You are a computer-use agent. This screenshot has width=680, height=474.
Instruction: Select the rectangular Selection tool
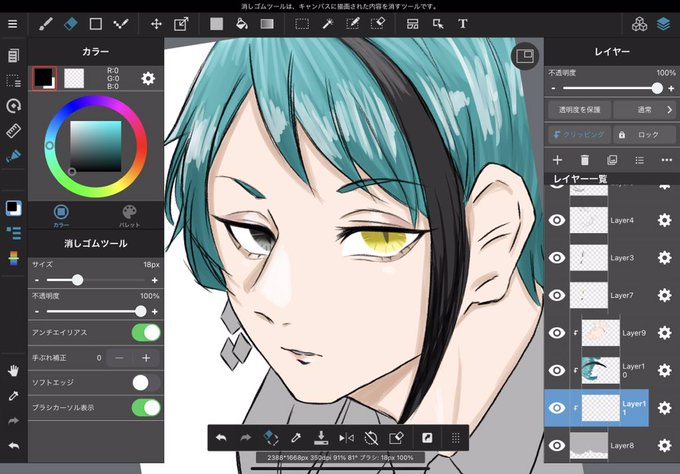tap(302, 24)
